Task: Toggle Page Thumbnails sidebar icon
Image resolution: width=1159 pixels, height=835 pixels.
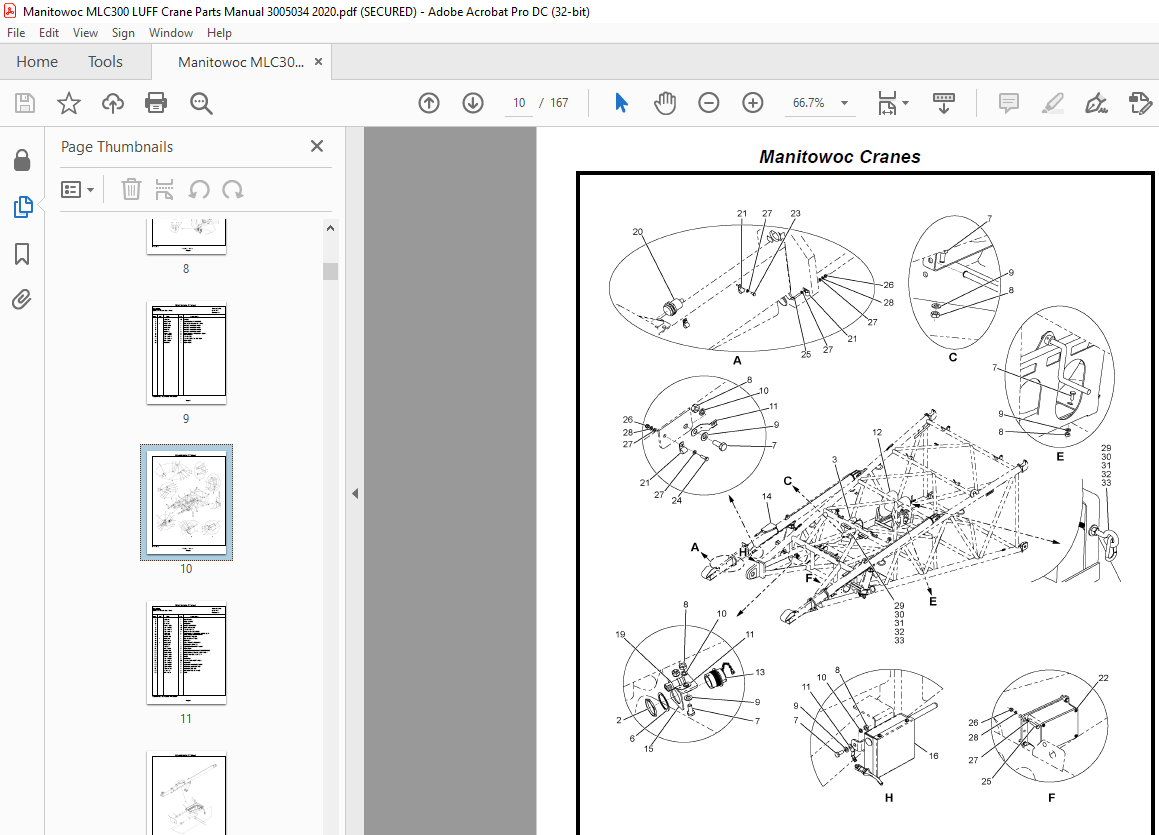Action: 22,207
